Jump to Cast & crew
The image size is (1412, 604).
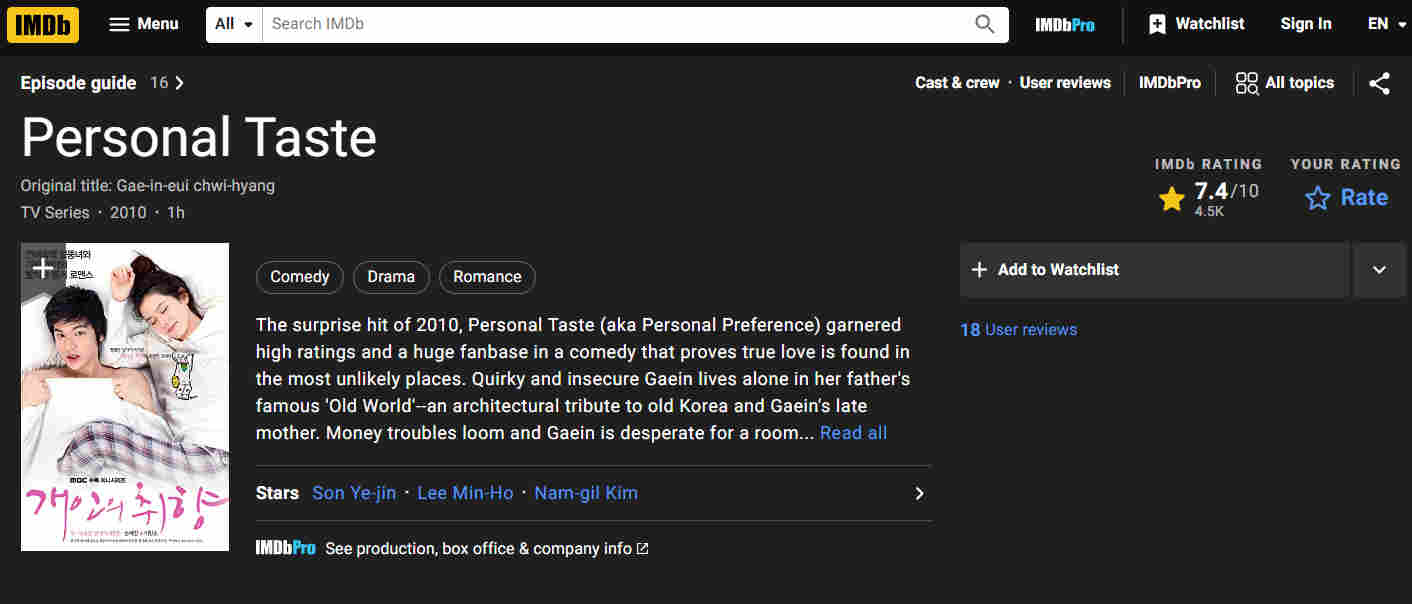click(957, 83)
